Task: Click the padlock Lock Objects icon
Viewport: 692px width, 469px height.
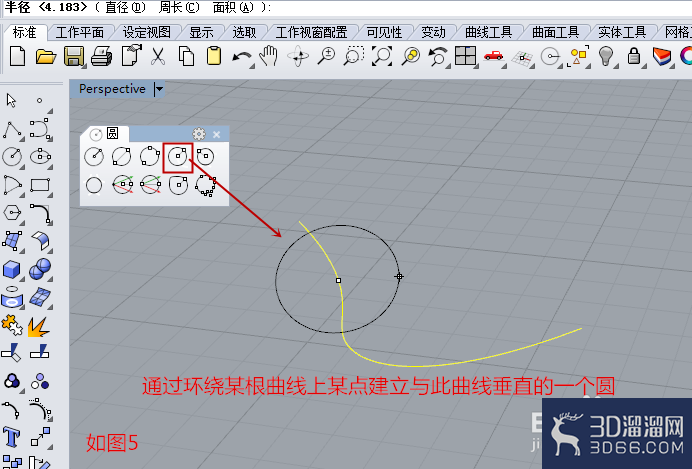Action: tap(634, 56)
